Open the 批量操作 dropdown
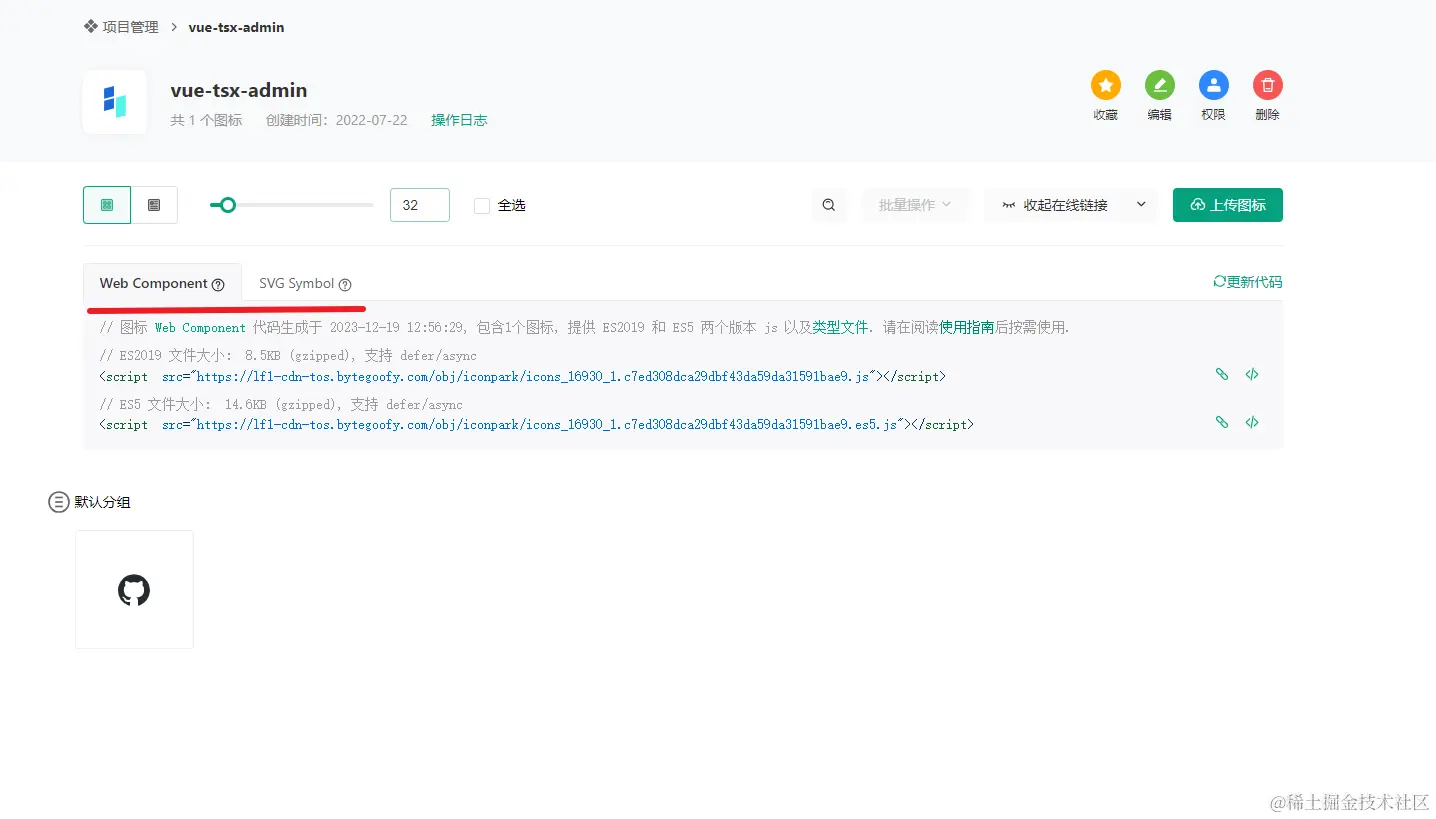 pos(915,205)
